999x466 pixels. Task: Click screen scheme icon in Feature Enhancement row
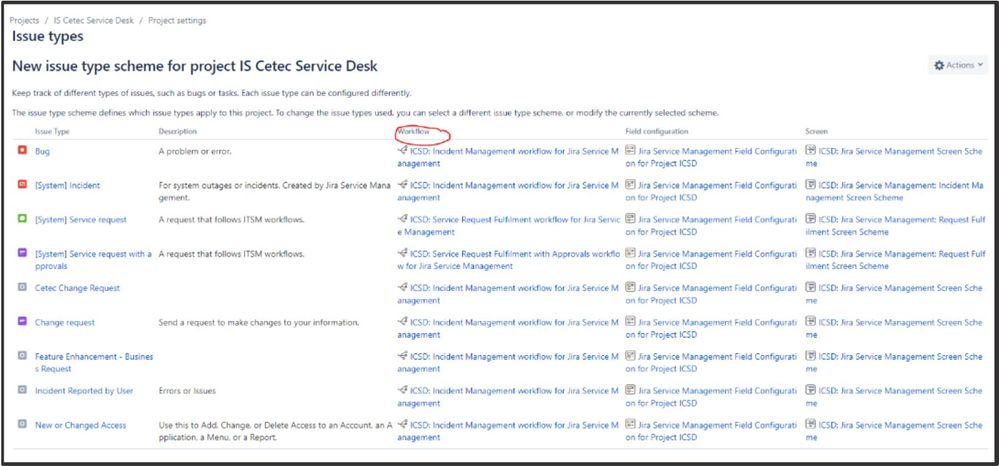click(810, 355)
